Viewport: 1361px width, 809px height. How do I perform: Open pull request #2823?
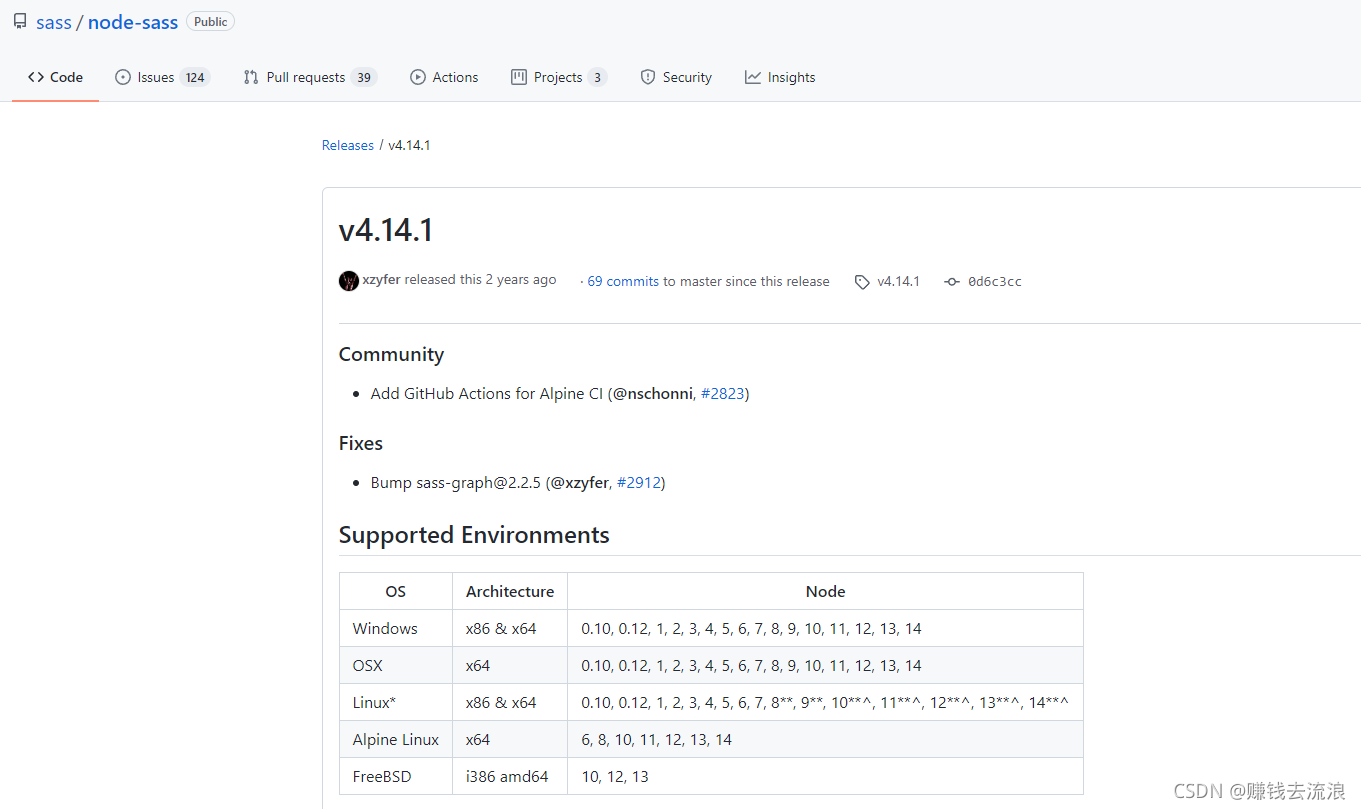tap(723, 394)
